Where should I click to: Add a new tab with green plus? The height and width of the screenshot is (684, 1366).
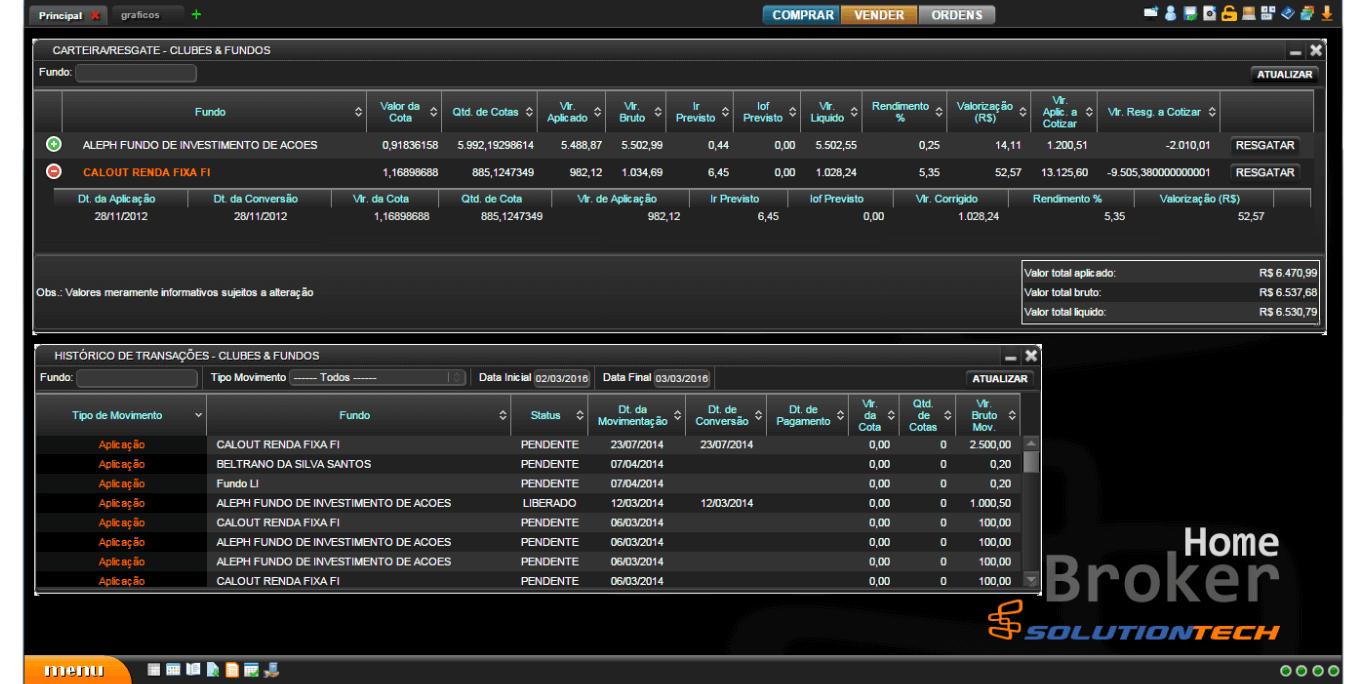coord(196,15)
